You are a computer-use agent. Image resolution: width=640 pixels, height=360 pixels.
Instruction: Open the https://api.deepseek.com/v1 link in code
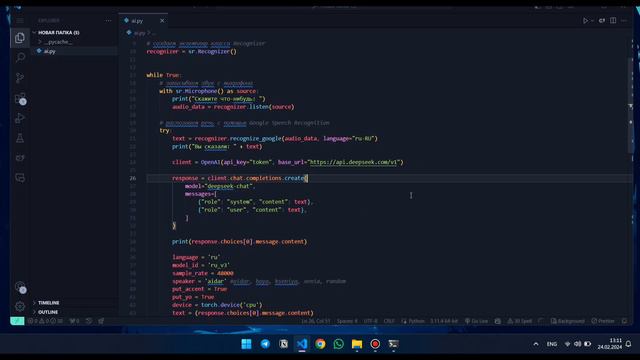coord(353,162)
